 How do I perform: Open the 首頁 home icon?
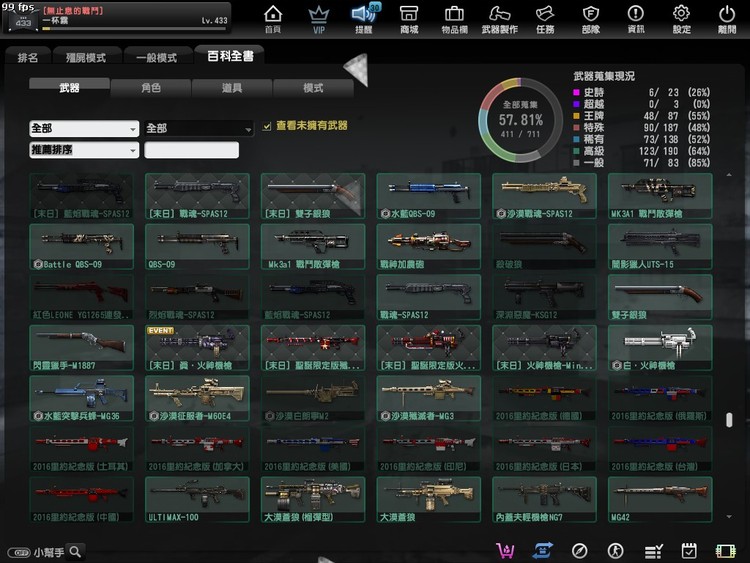click(272, 17)
